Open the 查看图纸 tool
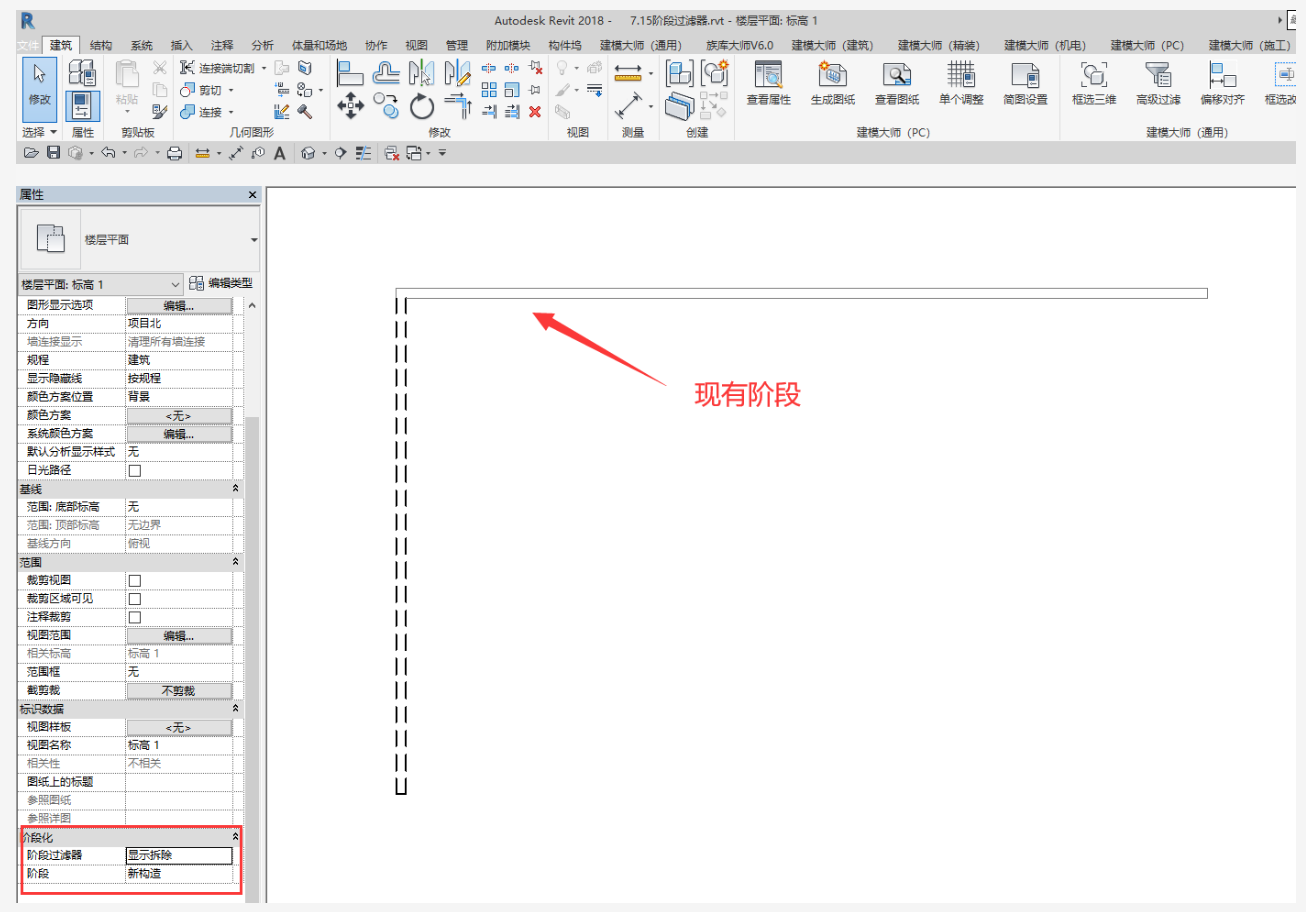 [898, 83]
